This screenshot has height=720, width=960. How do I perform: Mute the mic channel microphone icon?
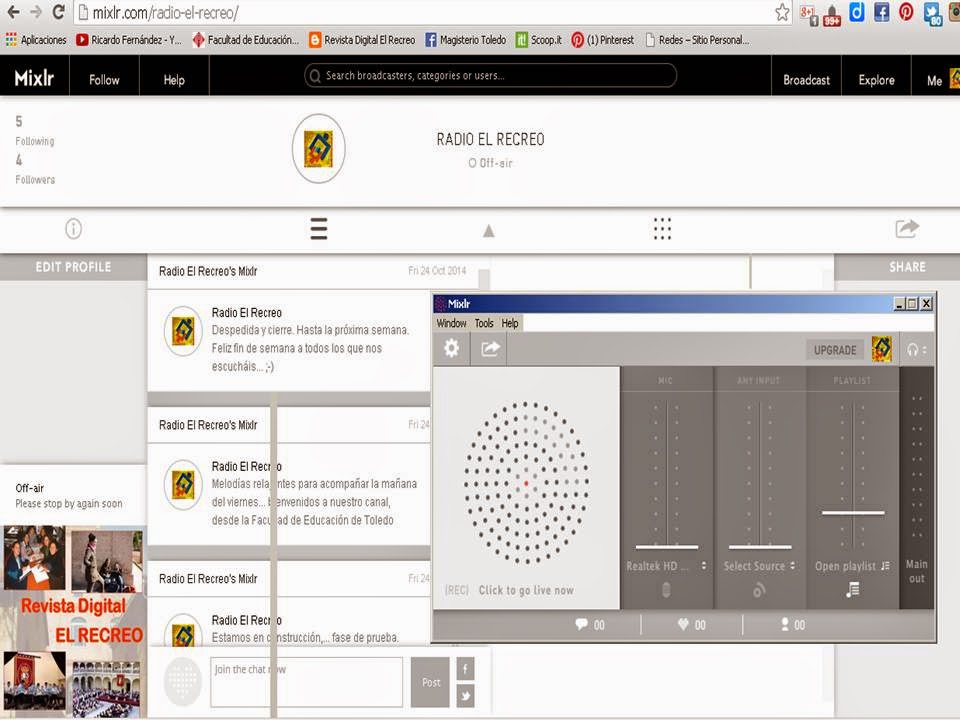[x=666, y=590]
